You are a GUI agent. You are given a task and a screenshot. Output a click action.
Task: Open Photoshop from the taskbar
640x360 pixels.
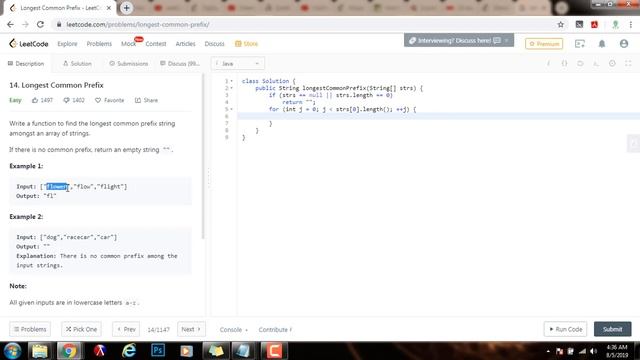coord(158,351)
